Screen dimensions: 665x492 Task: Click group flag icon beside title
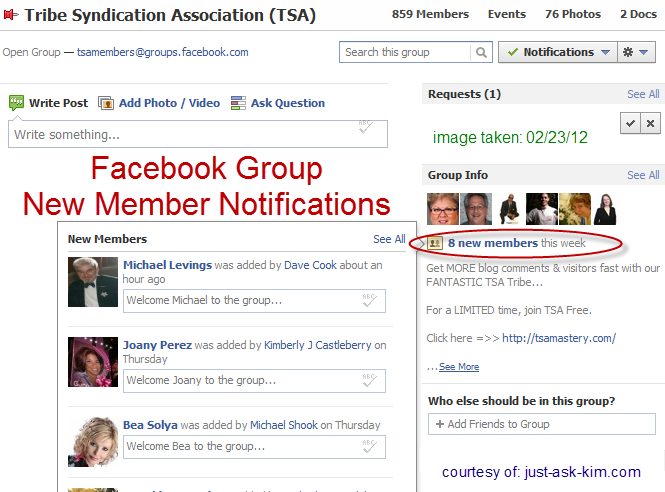(x=11, y=15)
